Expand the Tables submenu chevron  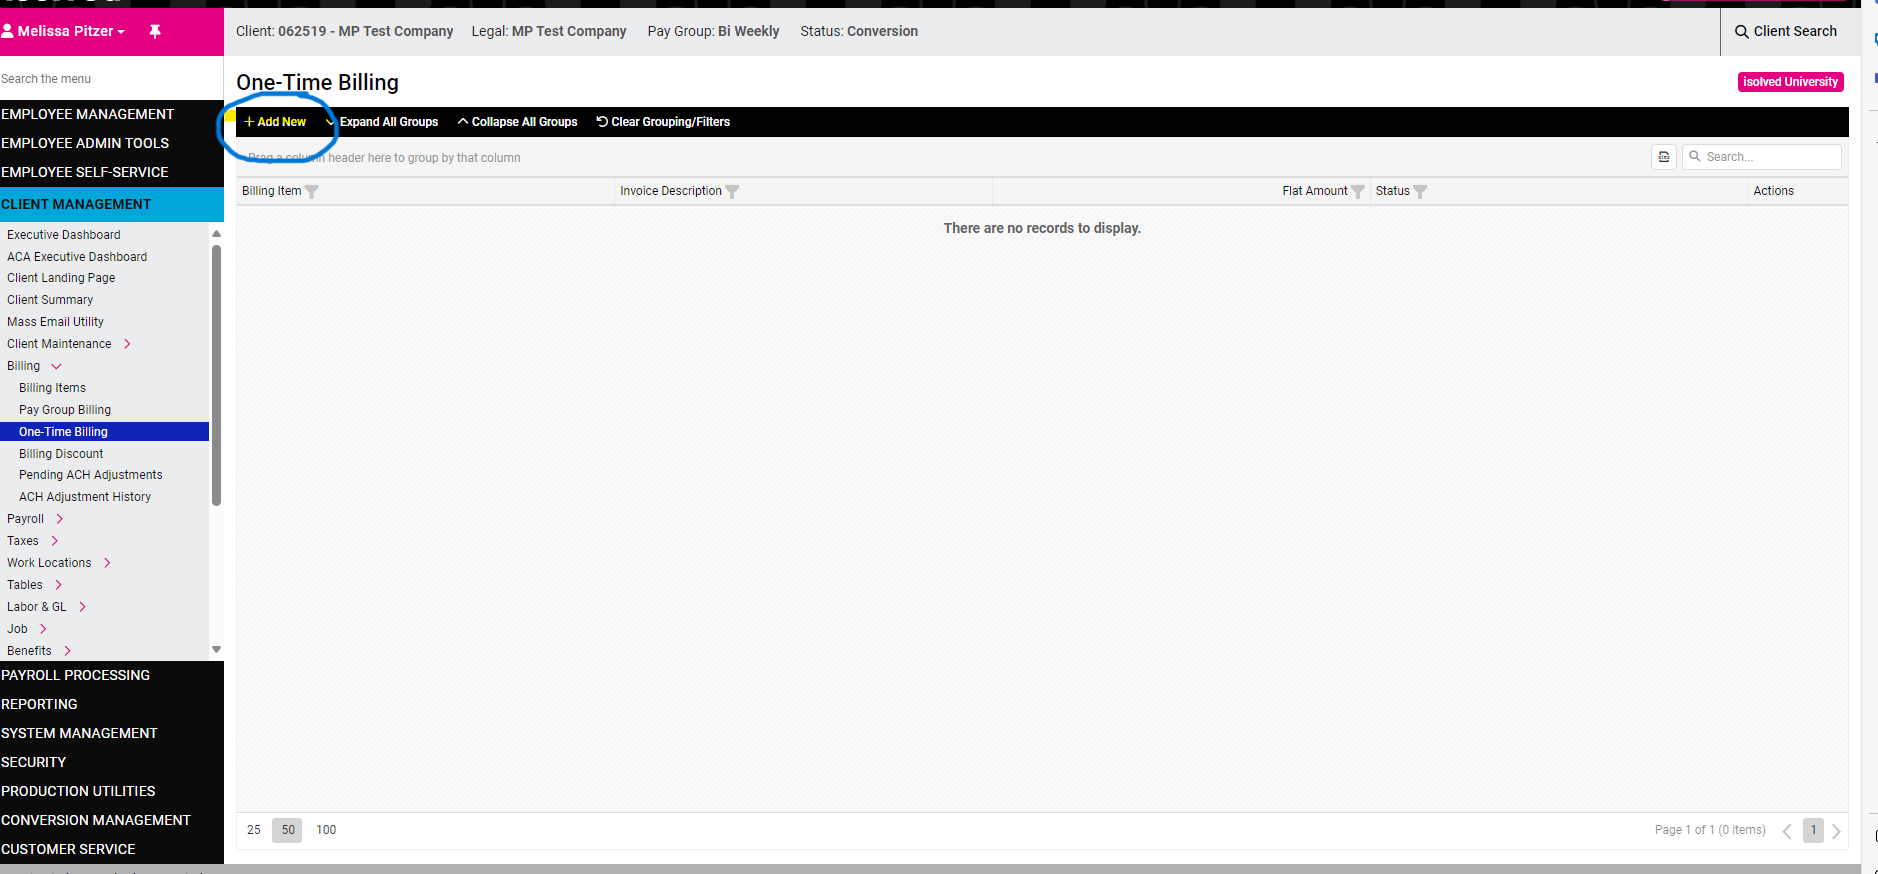tap(59, 585)
